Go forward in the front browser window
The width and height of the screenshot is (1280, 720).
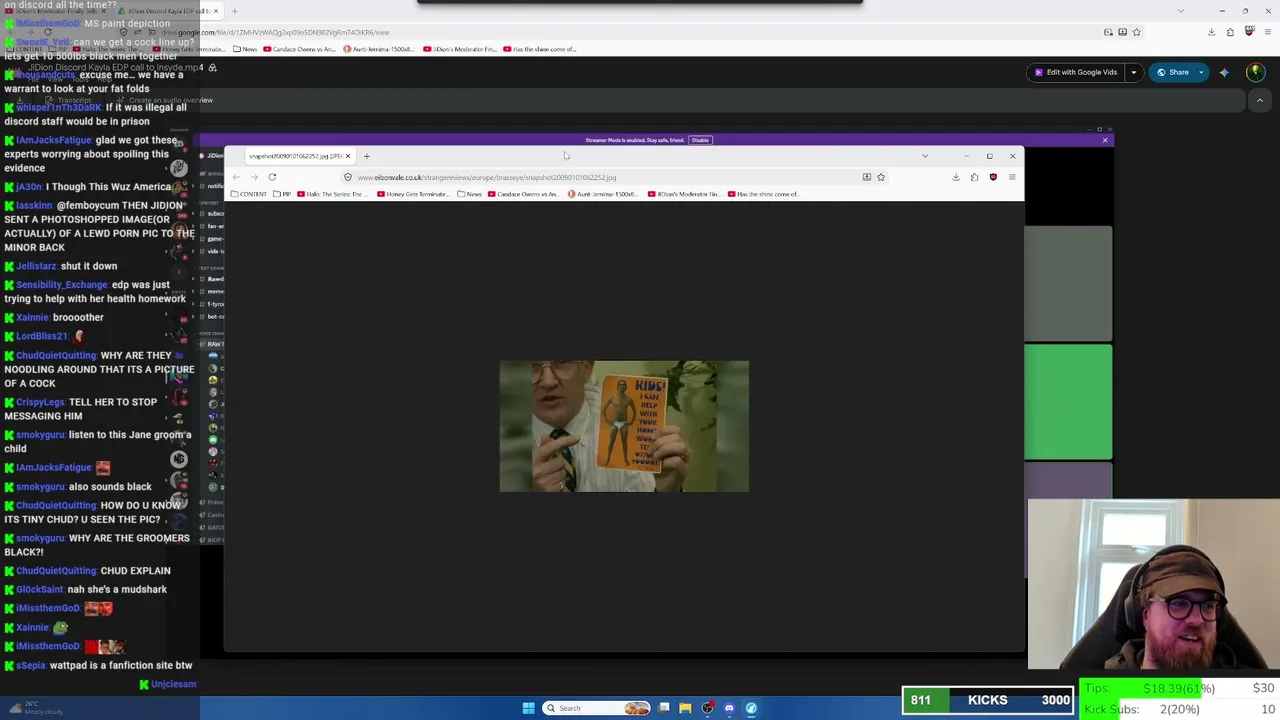[254, 177]
